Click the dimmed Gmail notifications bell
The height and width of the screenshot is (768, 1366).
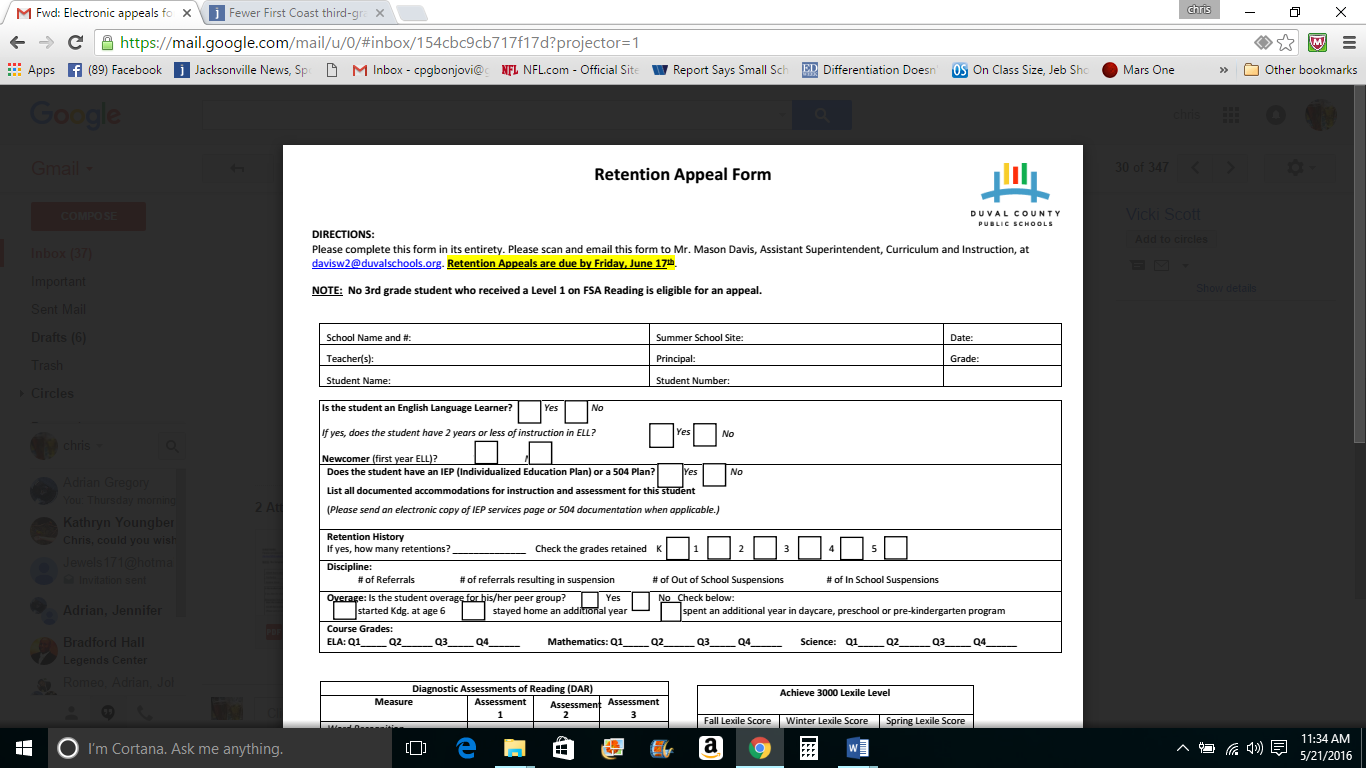pos(1275,114)
